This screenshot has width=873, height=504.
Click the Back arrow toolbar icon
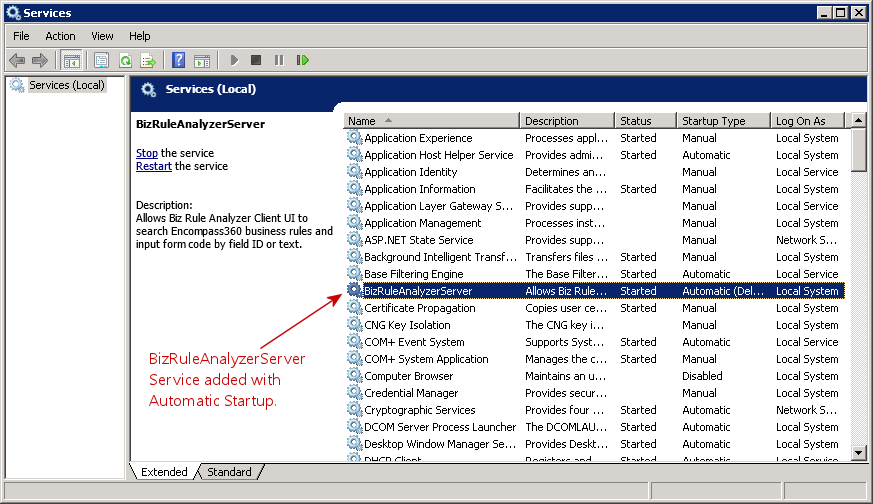coord(17,60)
